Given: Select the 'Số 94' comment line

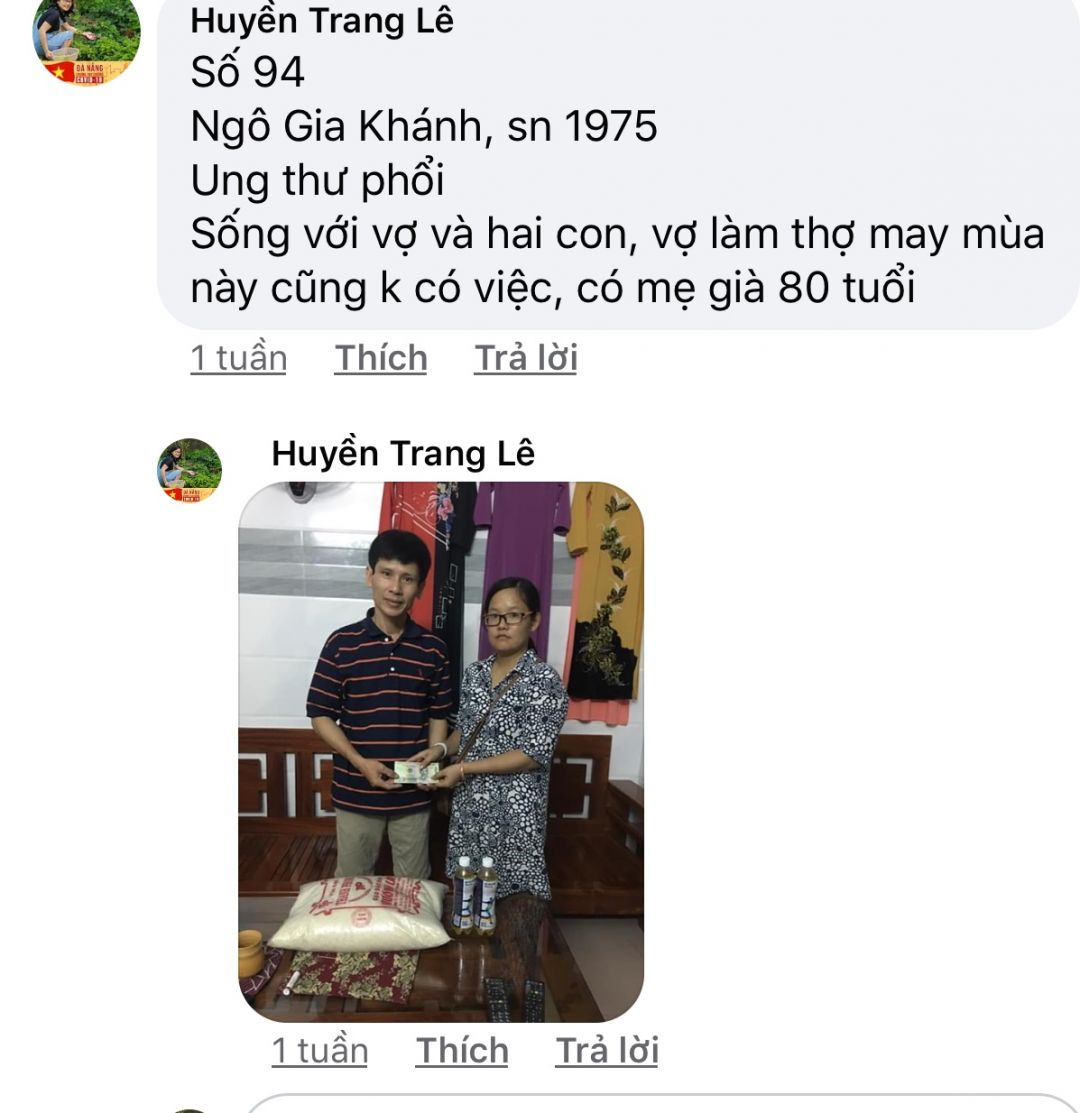Looking at the screenshot, I should coord(248,72).
